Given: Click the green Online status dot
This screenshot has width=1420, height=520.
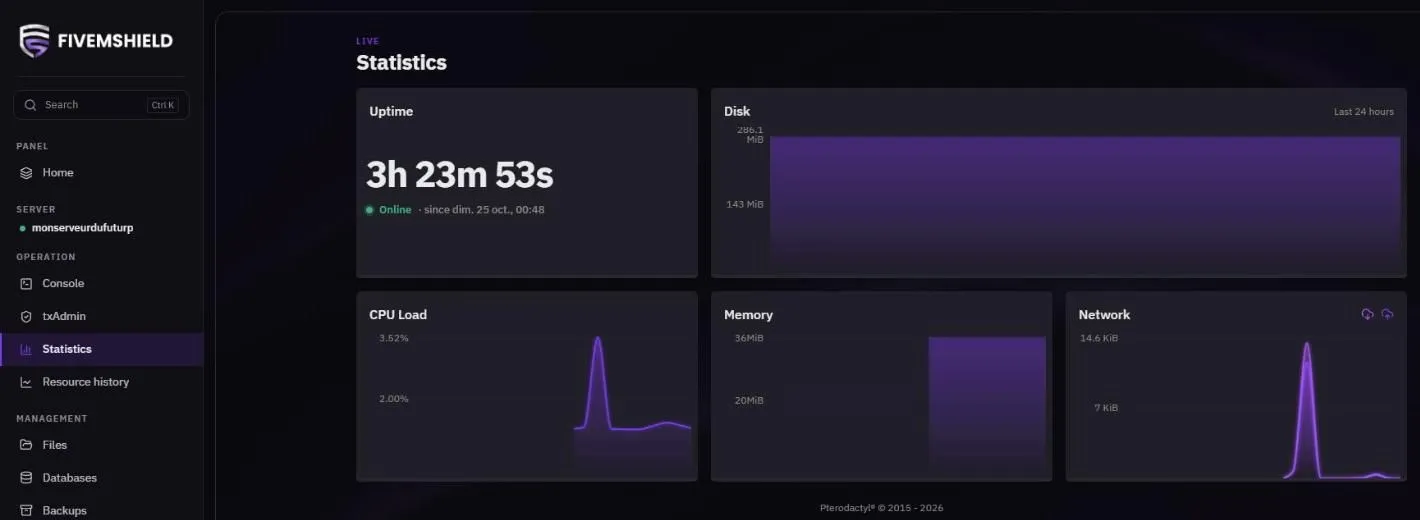Looking at the screenshot, I should [369, 210].
